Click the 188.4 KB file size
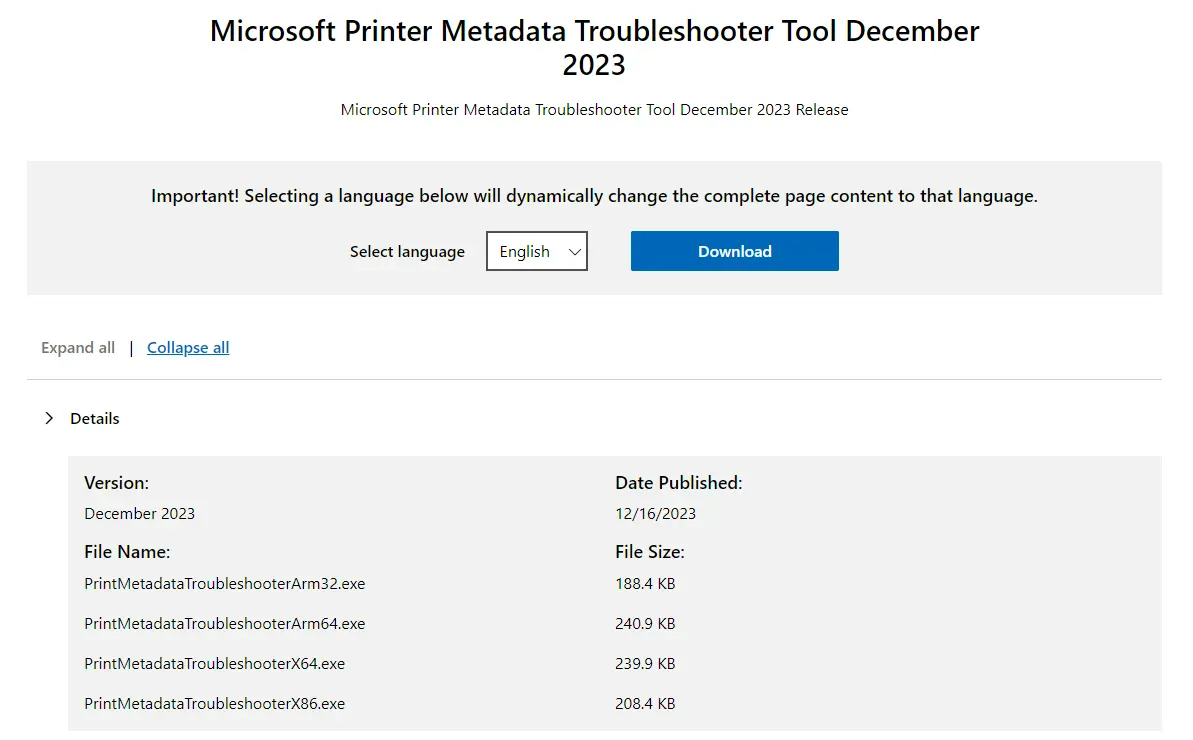The image size is (1193, 740). click(x=645, y=583)
